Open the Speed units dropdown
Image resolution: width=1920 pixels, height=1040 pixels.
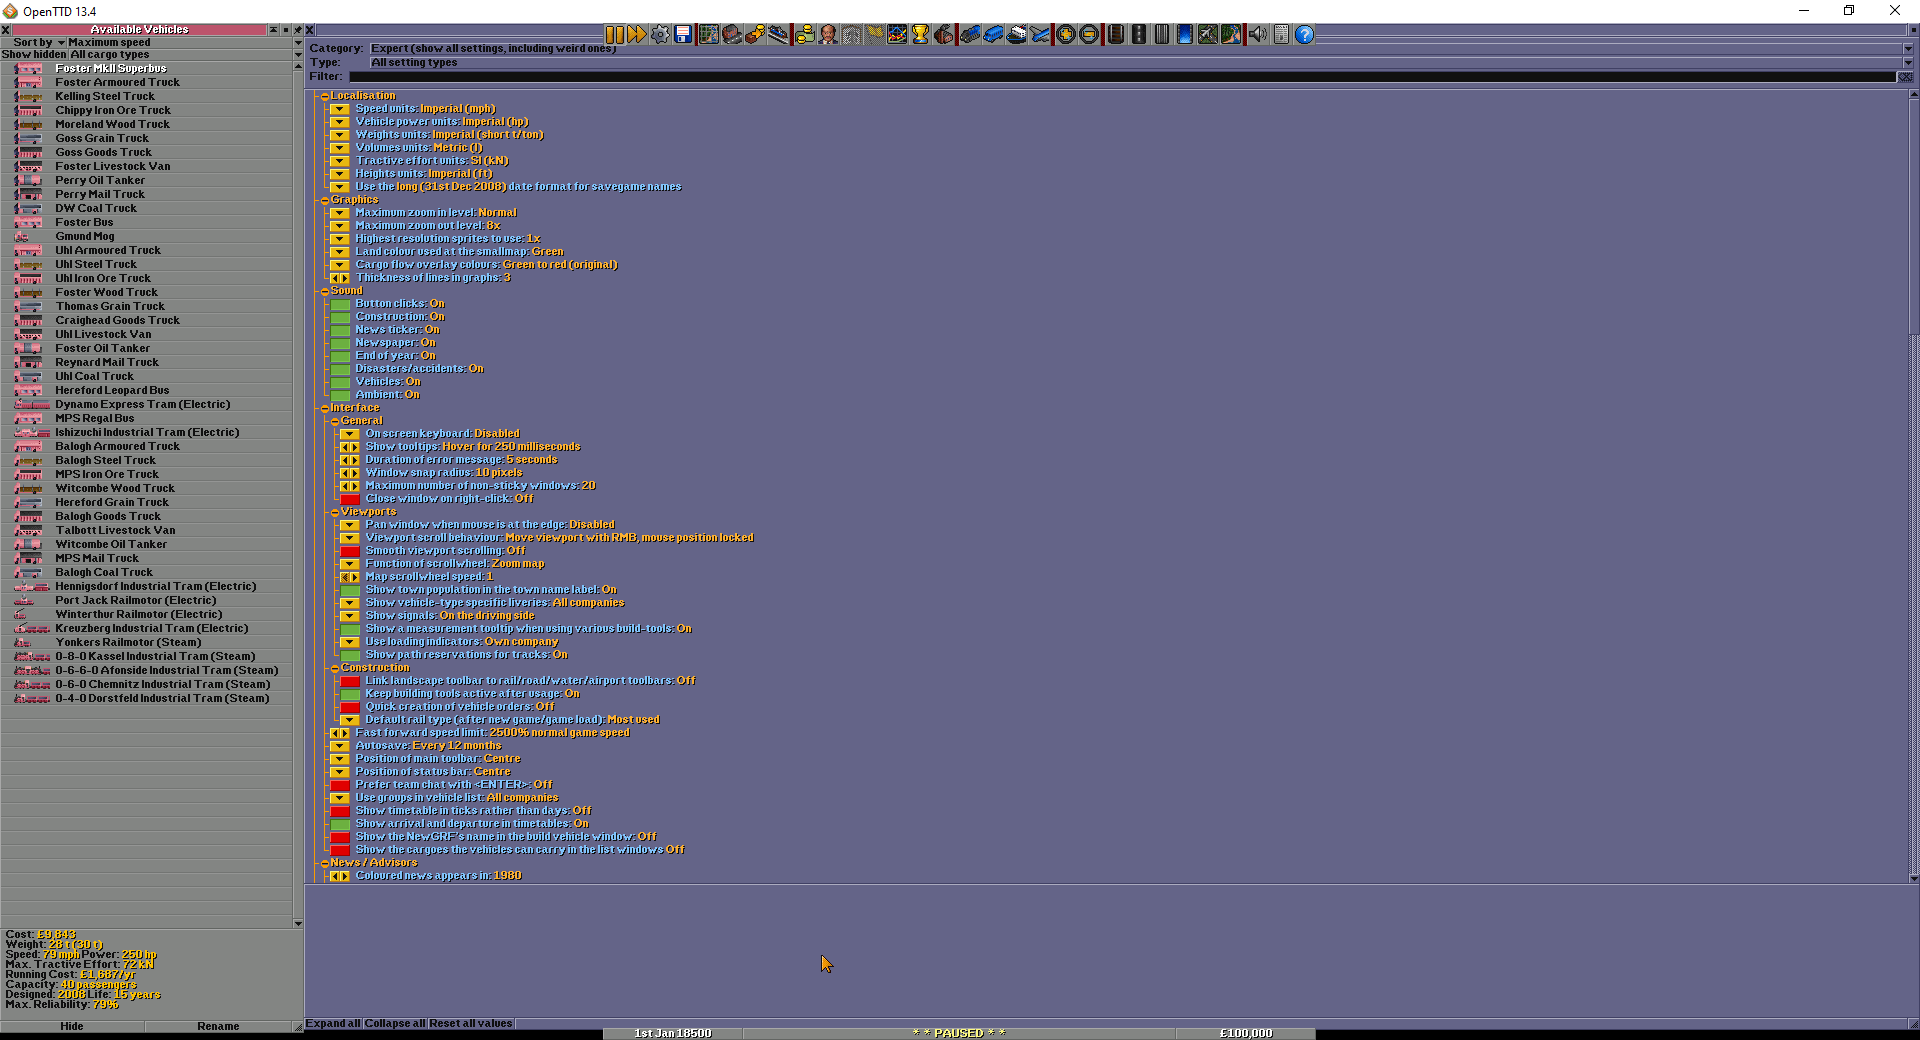point(340,109)
